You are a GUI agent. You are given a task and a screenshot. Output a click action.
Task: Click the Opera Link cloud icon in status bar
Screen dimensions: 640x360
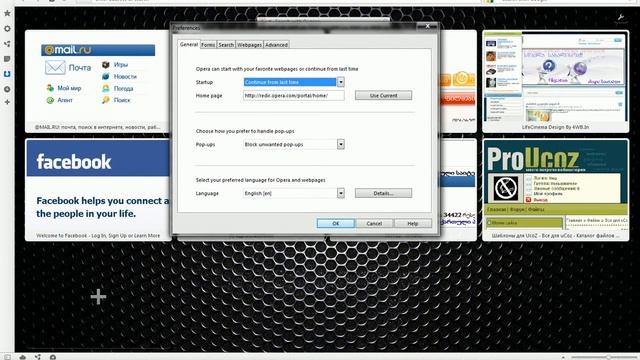22,357
